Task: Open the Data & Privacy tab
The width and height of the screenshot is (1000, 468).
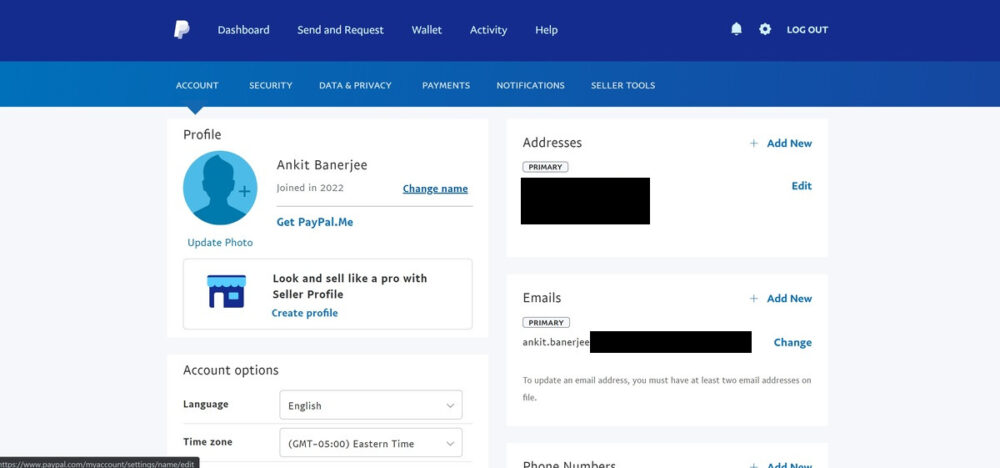Action: (355, 86)
